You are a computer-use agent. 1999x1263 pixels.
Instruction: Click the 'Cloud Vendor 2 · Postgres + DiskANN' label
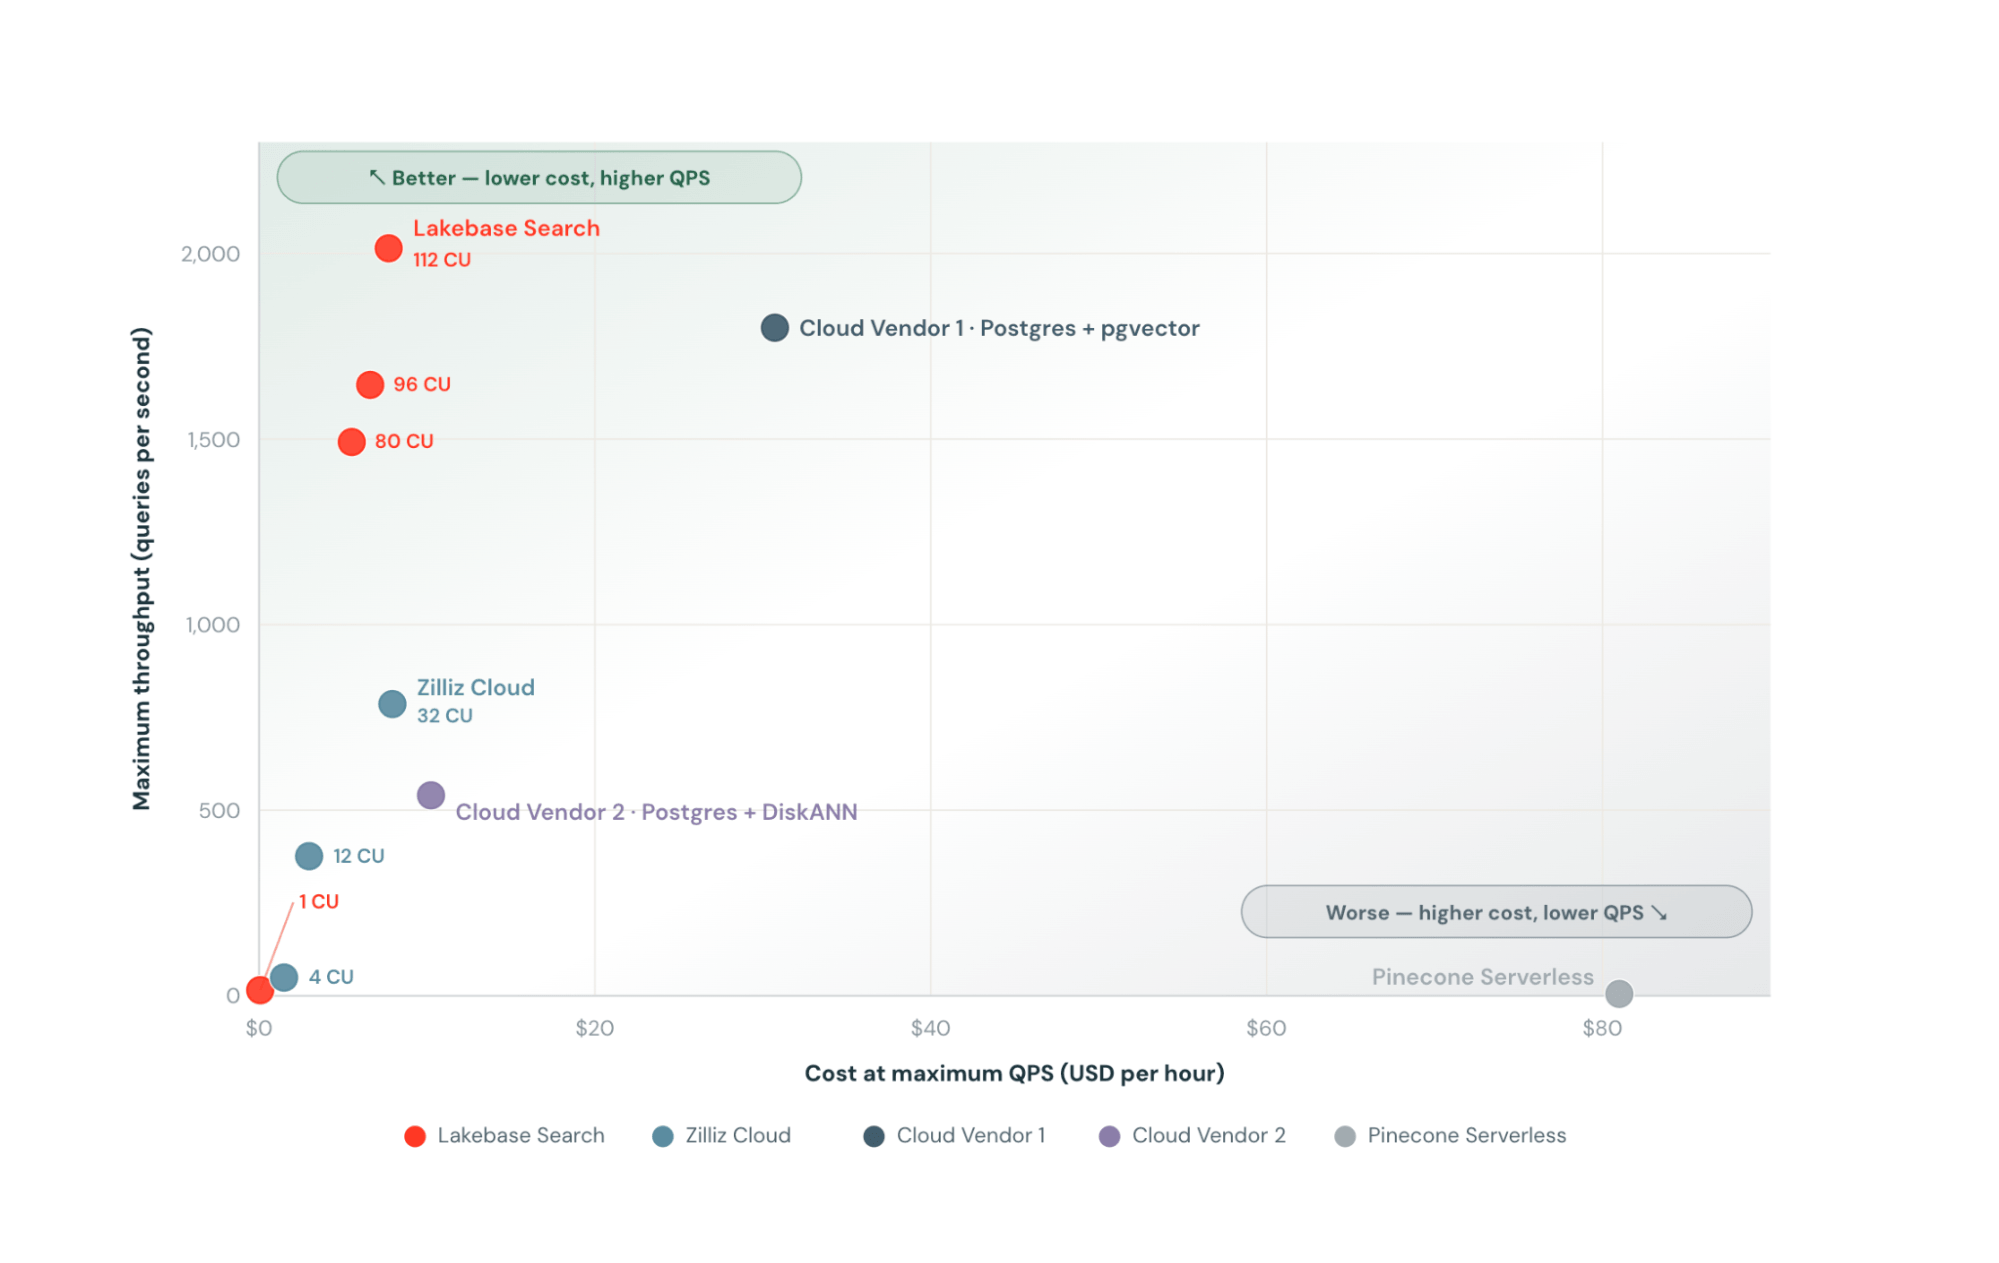657,812
